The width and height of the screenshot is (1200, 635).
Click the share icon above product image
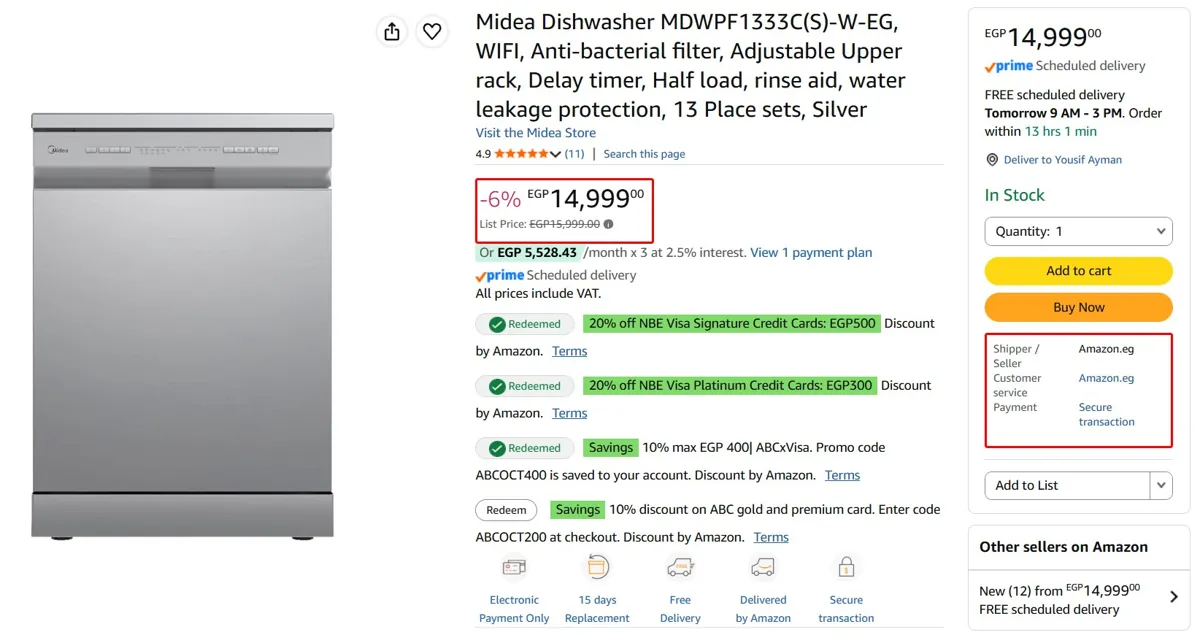[392, 31]
